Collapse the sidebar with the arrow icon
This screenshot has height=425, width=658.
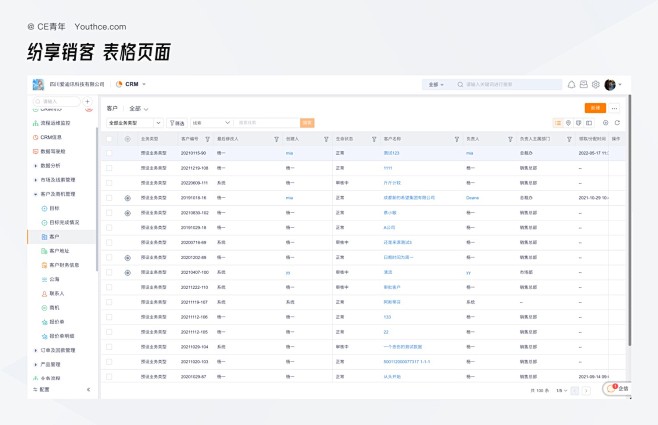click(89, 390)
